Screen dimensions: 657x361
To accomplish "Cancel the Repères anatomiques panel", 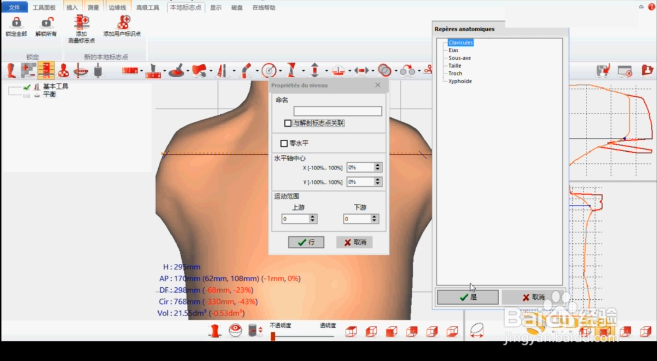I will (x=533, y=297).
